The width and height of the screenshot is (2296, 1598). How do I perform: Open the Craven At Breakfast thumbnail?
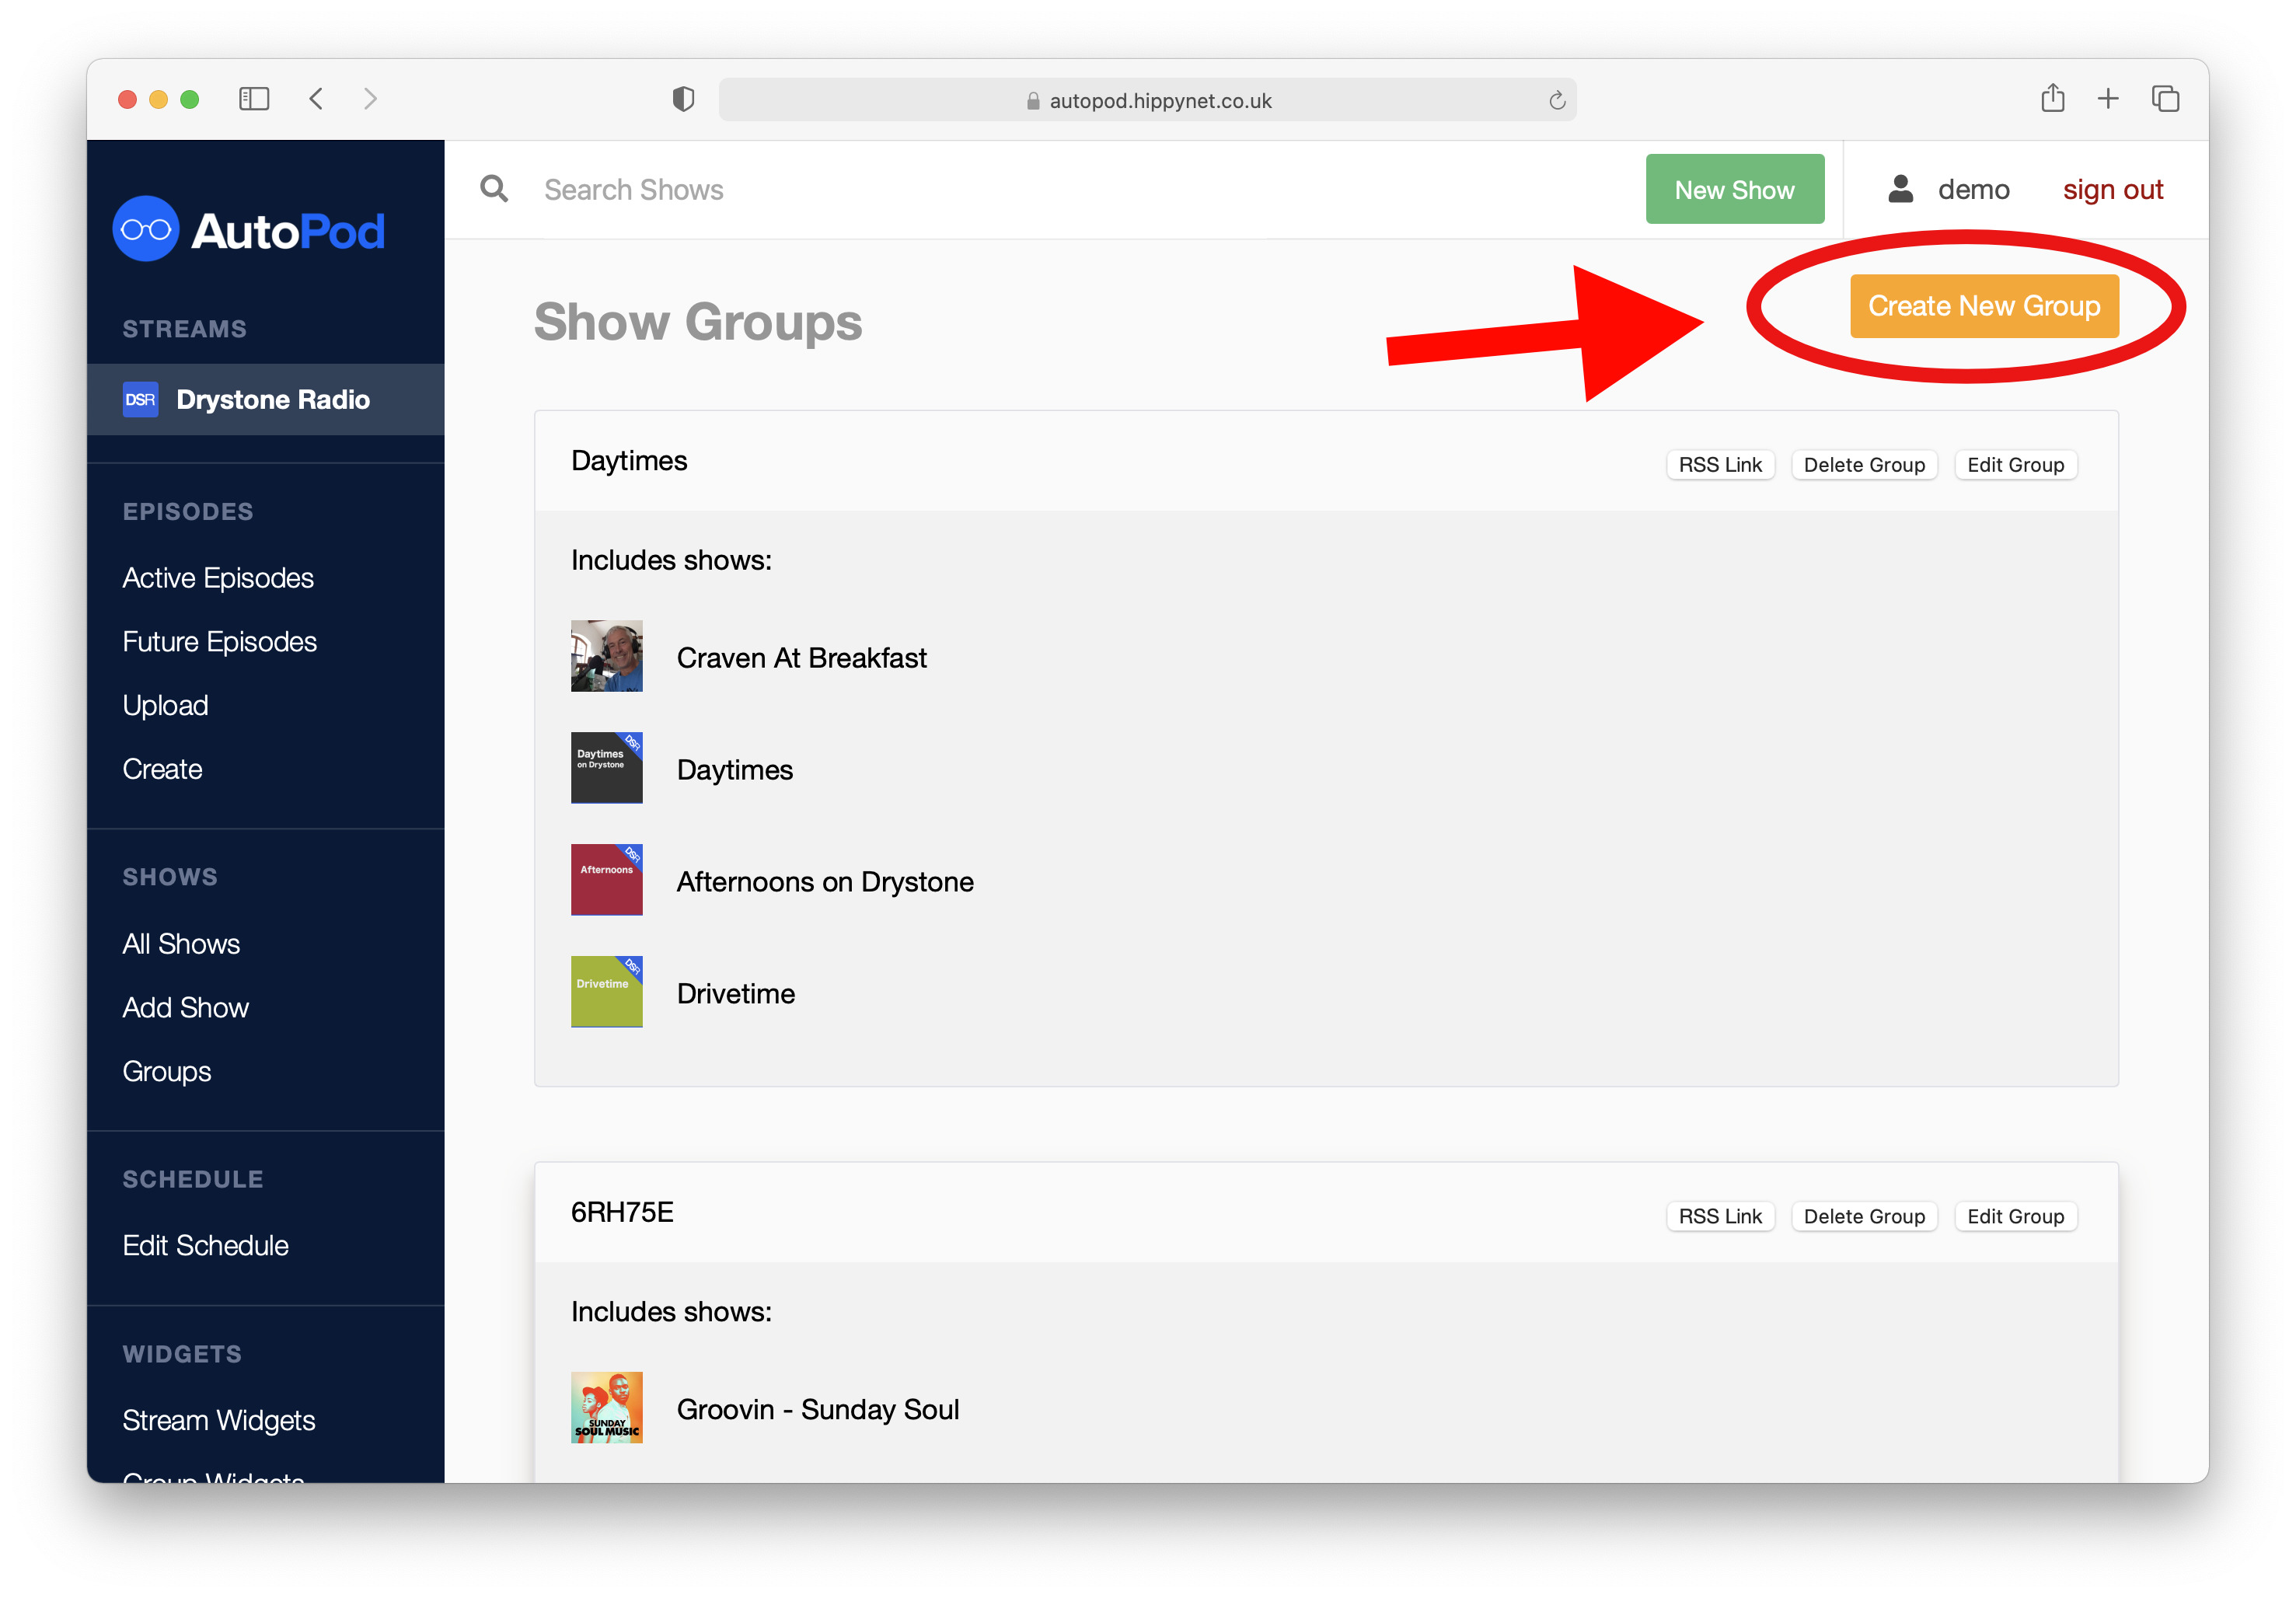click(606, 656)
